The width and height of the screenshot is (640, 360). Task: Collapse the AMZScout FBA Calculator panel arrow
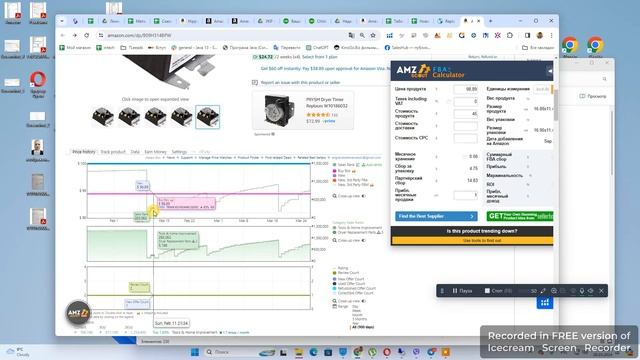[x=550, y=71]
